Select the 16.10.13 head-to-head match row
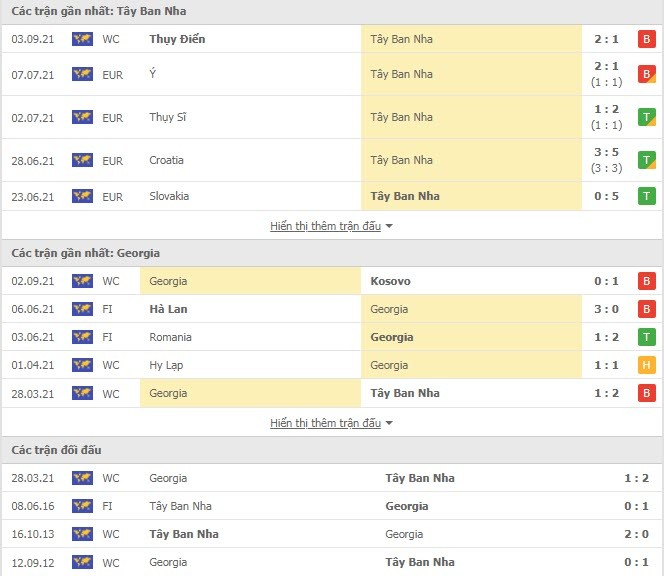 332,534
